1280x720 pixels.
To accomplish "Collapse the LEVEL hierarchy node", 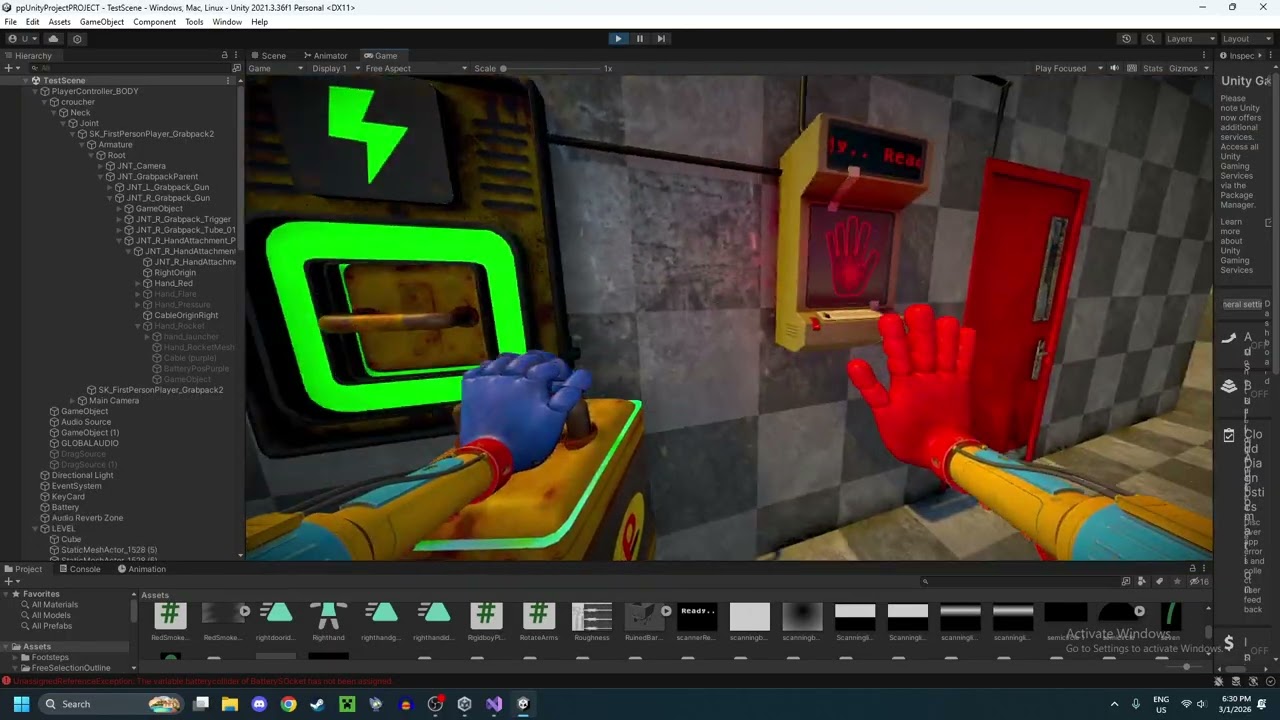I will click(36, 528).
